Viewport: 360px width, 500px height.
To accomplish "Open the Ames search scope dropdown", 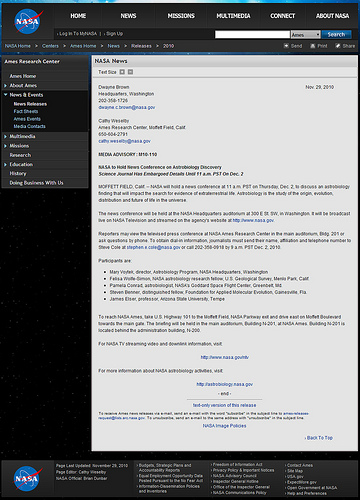I will tap(306, 35).
